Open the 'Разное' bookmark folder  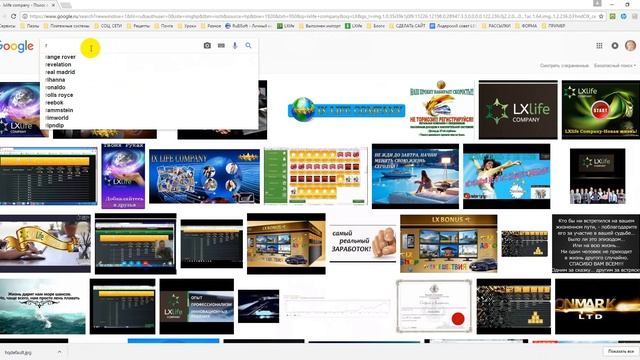(211, 26)
